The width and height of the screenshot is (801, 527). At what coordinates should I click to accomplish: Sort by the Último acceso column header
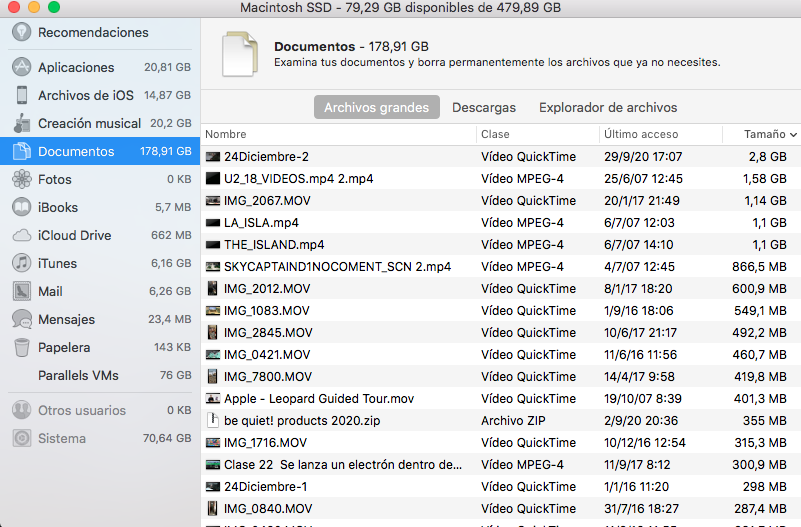[641, 134]
